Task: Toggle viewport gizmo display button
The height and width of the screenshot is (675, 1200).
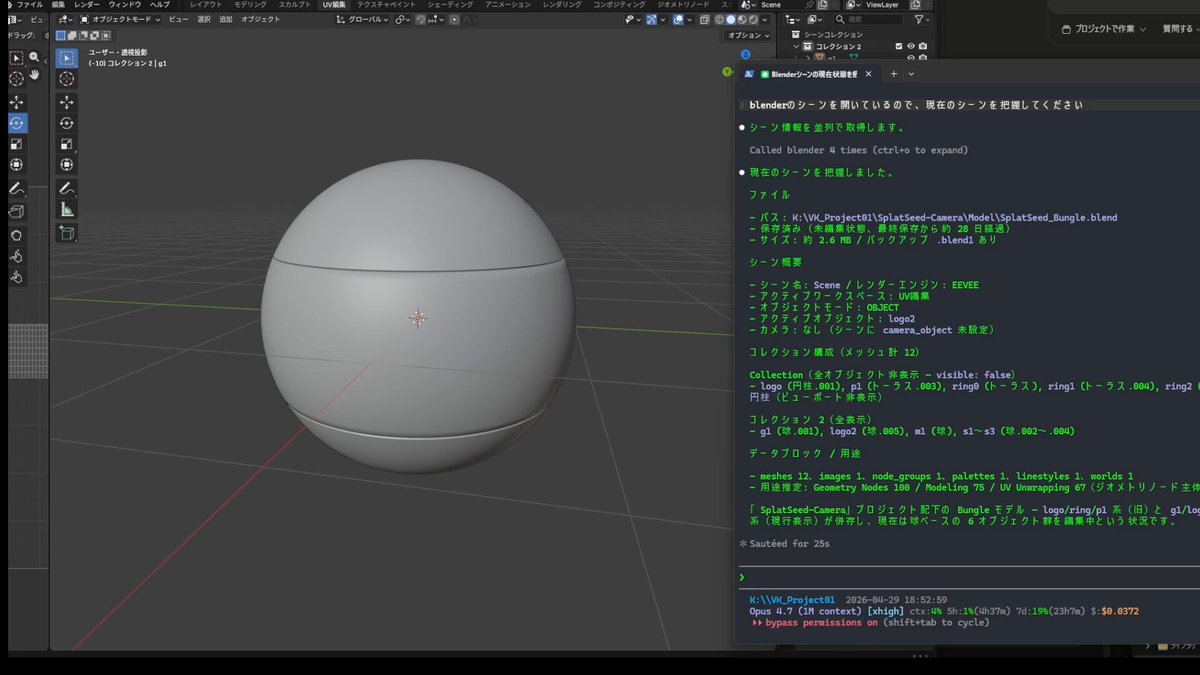Action: pos(653,19)
